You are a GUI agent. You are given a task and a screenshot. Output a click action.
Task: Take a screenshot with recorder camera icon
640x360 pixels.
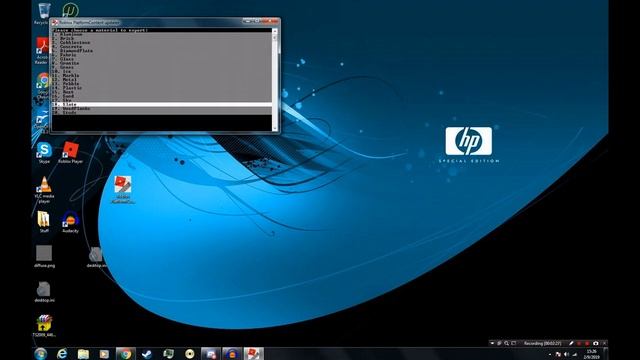[x=596, y=343]
